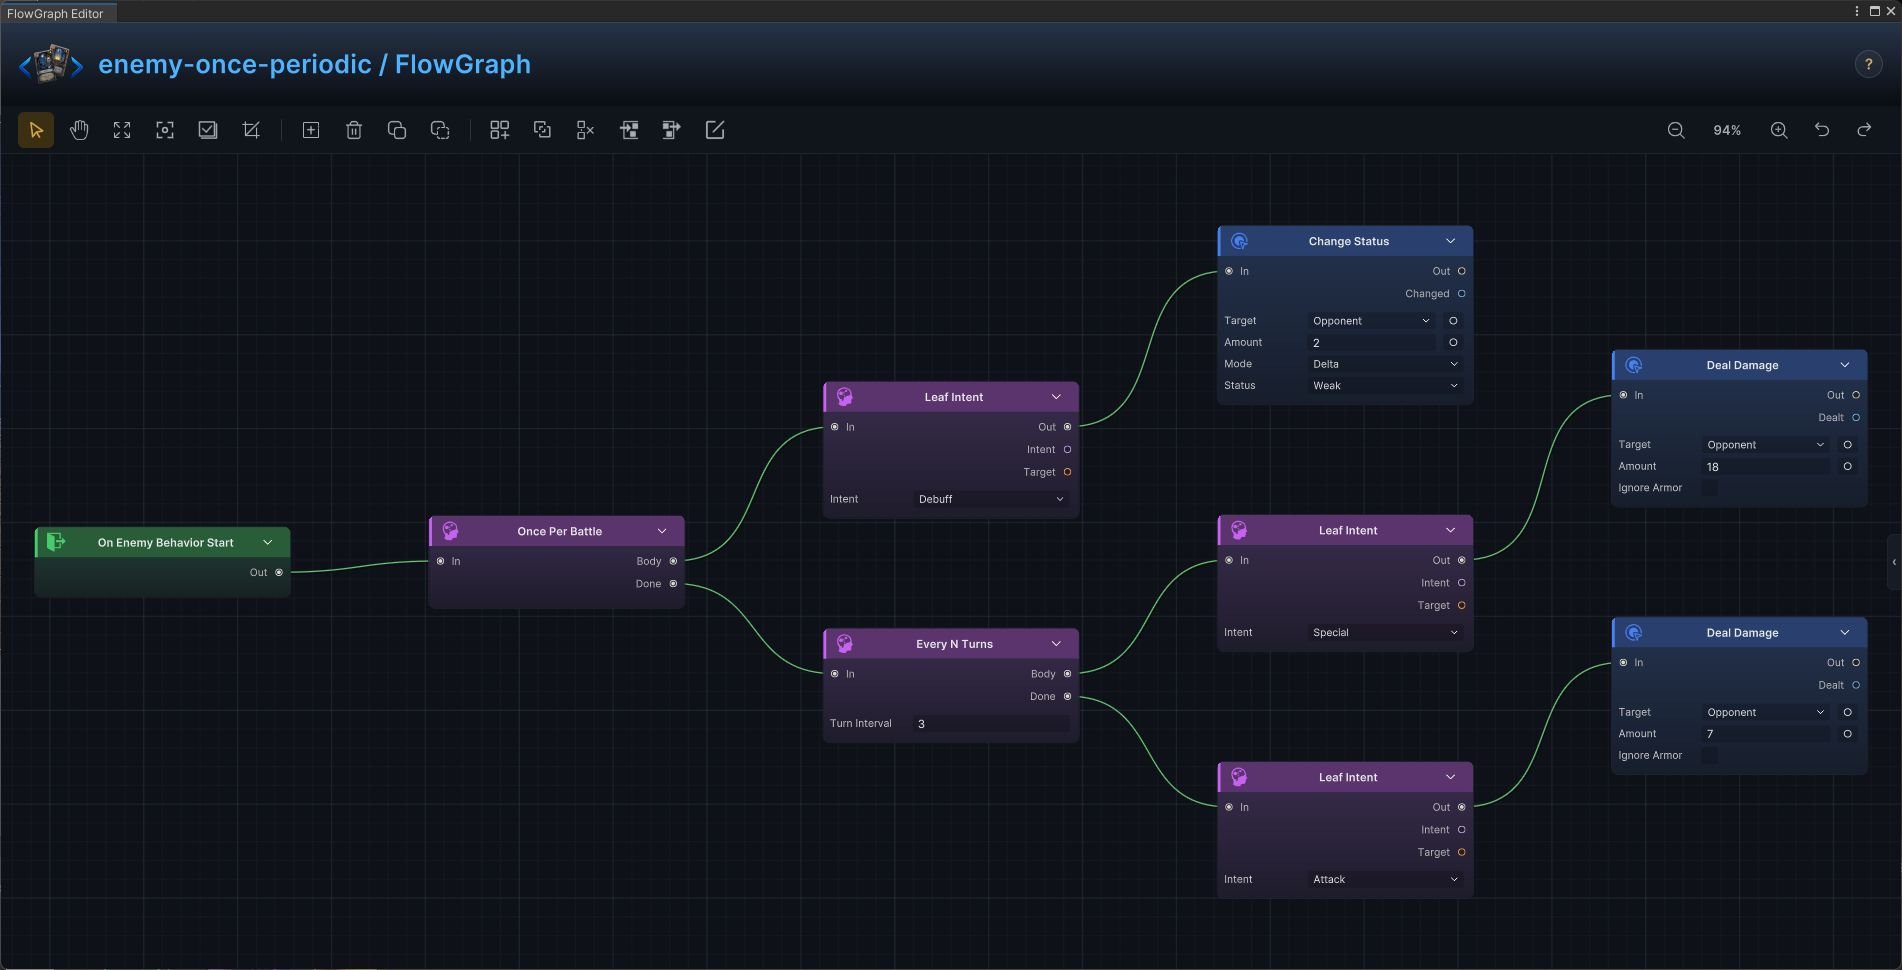Click Every N Turns Done output port
This screenshot has height=970, width=1902.
[1067, 696]
